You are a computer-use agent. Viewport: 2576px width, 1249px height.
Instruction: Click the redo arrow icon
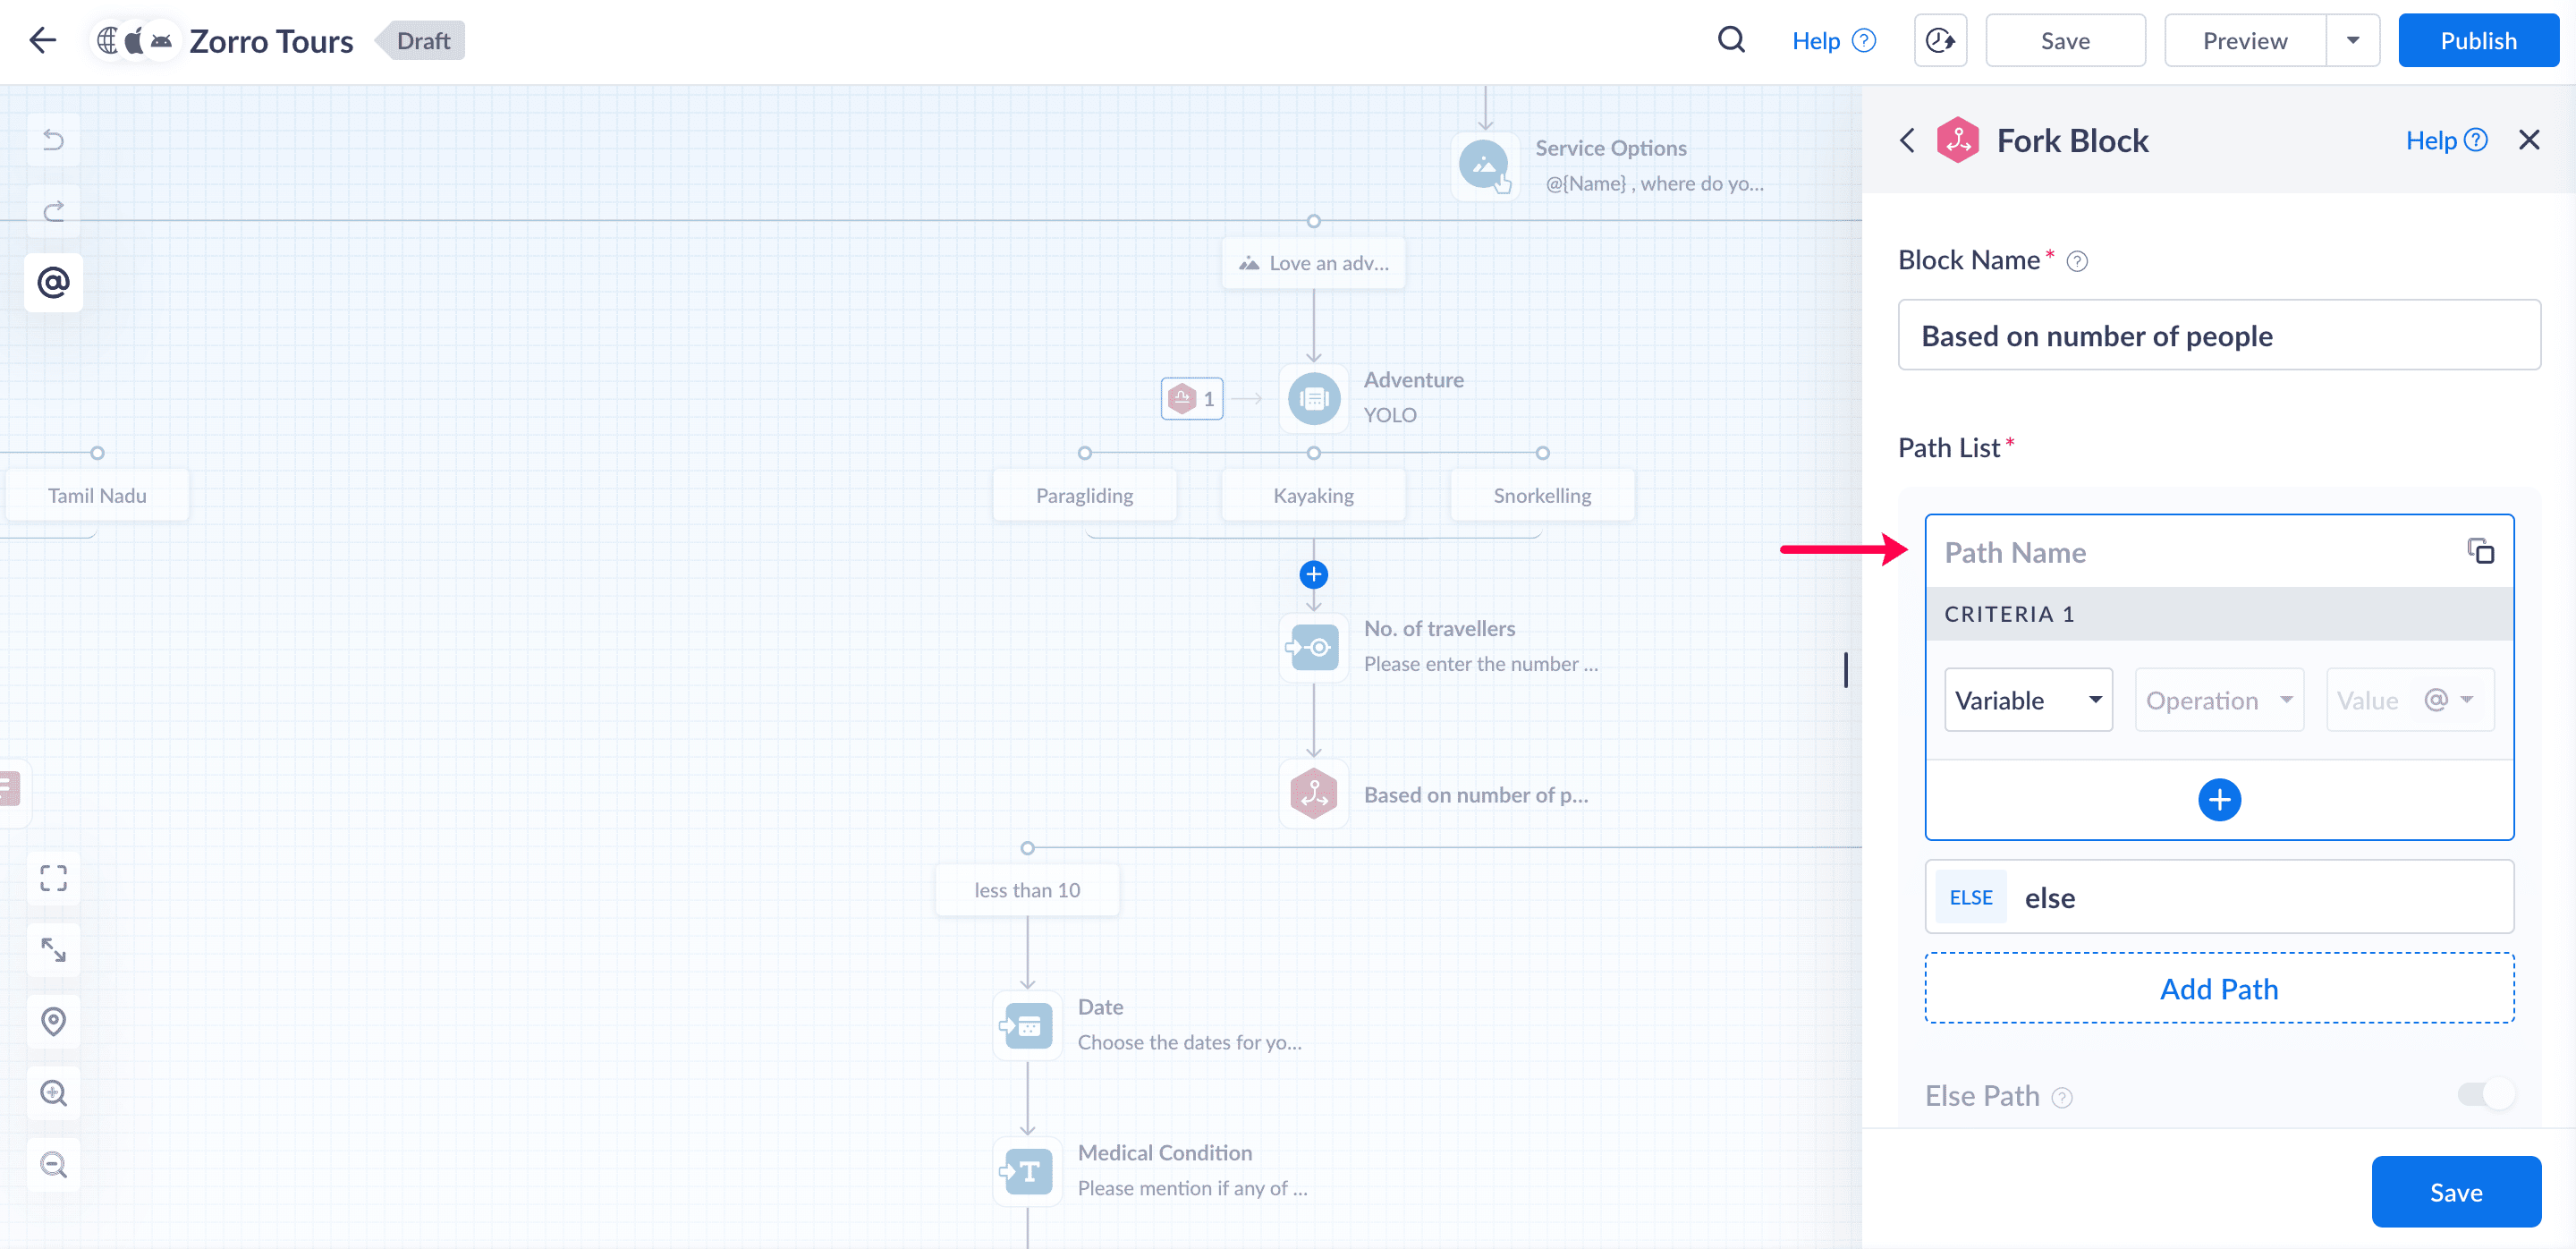pos(54,211)
